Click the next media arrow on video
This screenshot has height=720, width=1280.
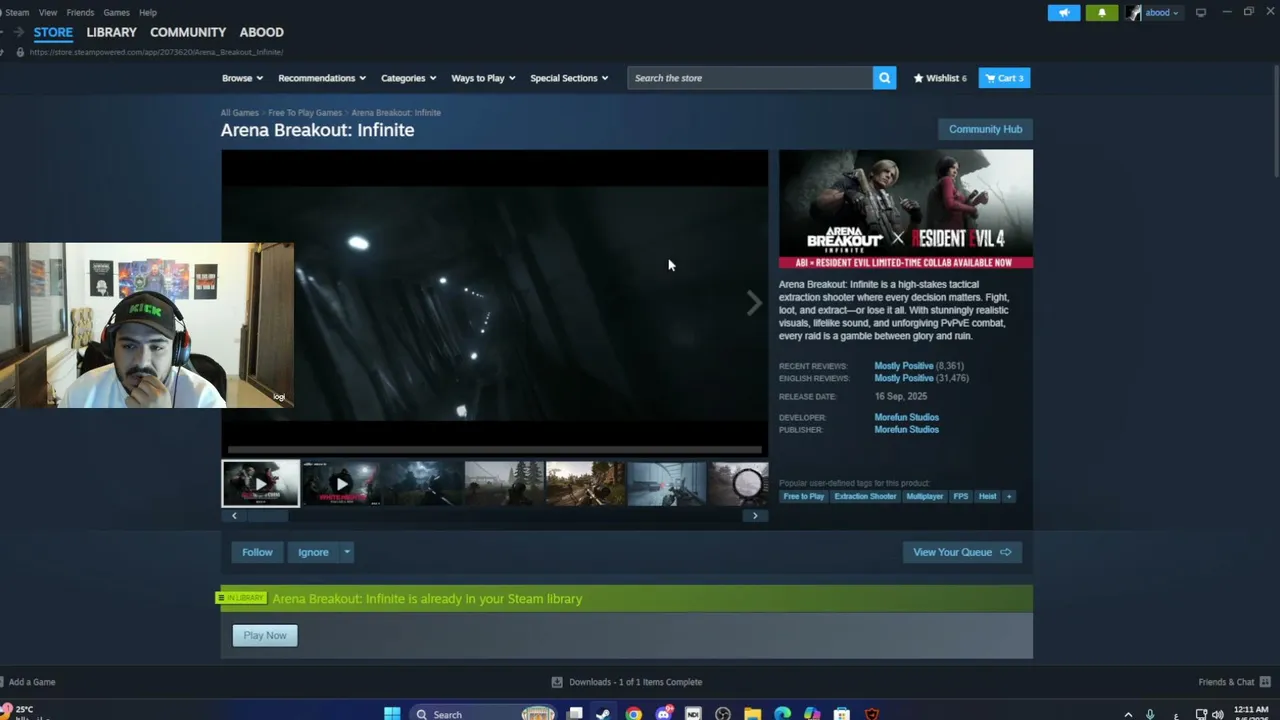tap(754, 303)
